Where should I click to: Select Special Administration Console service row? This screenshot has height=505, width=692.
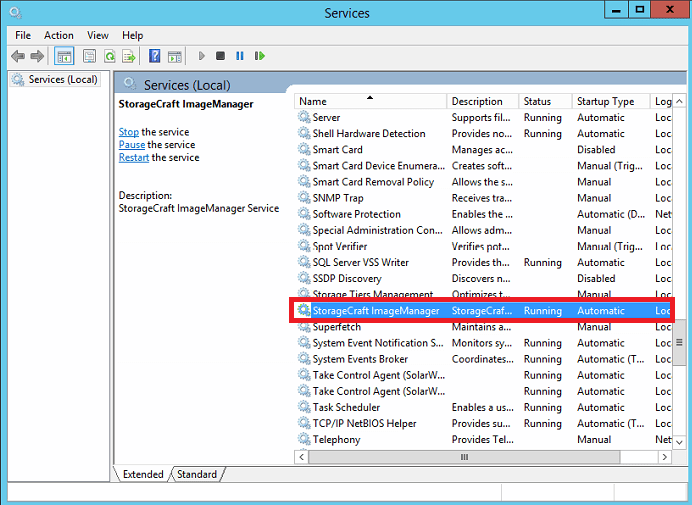483,230
